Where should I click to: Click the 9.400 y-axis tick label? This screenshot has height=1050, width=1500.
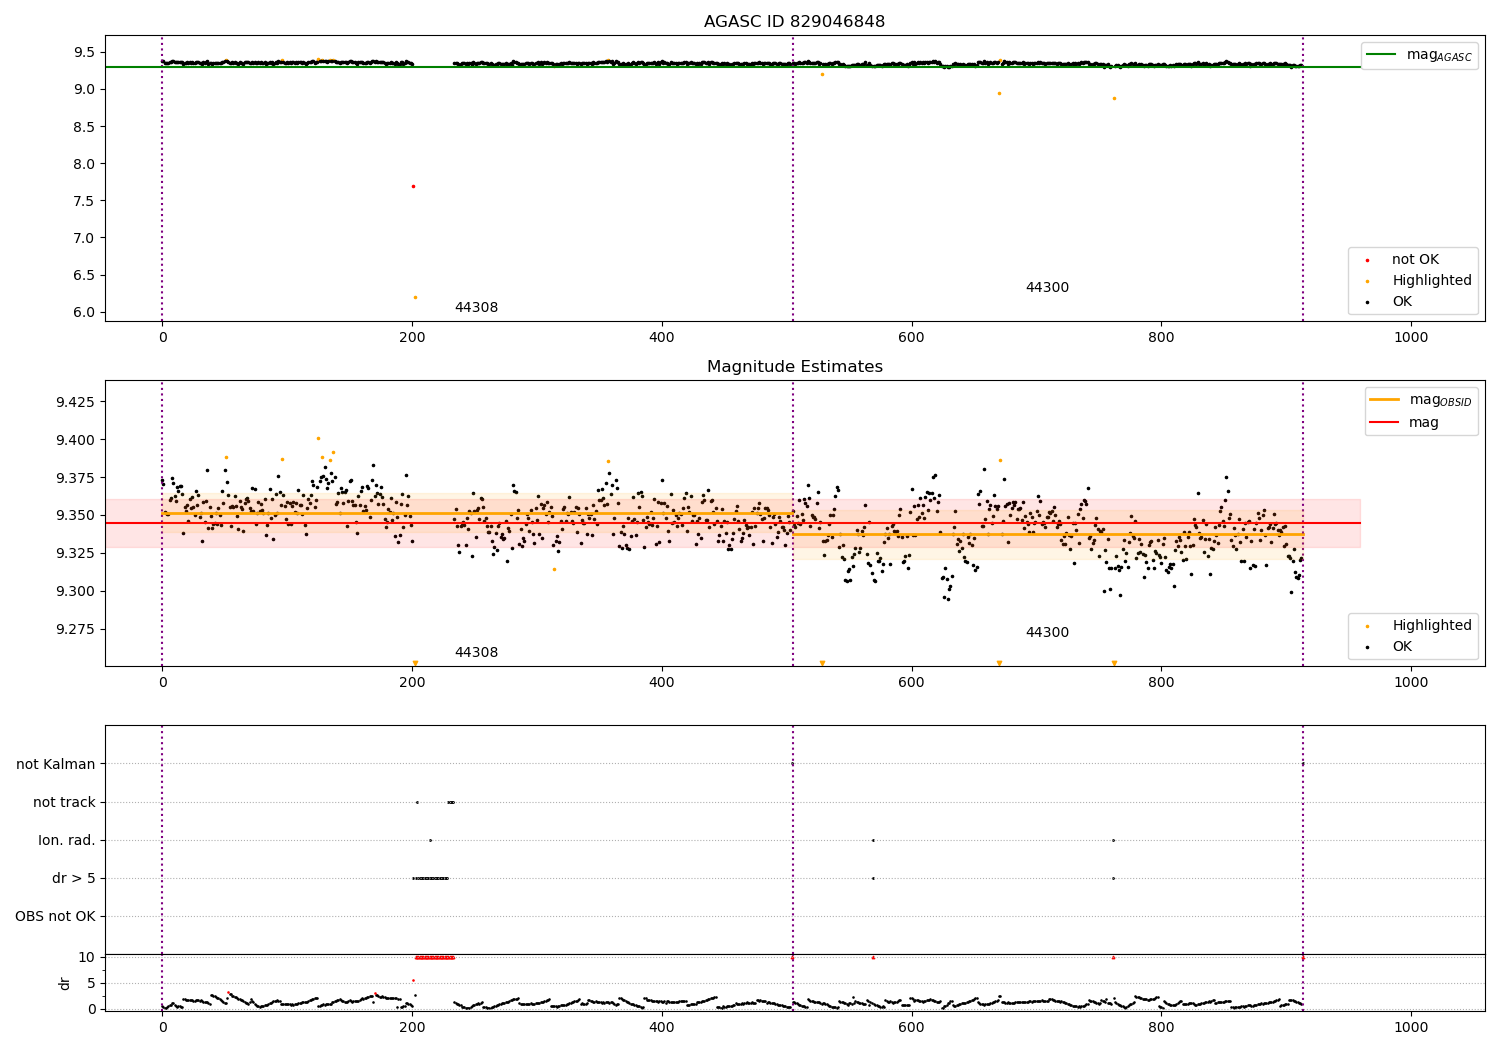76,440
